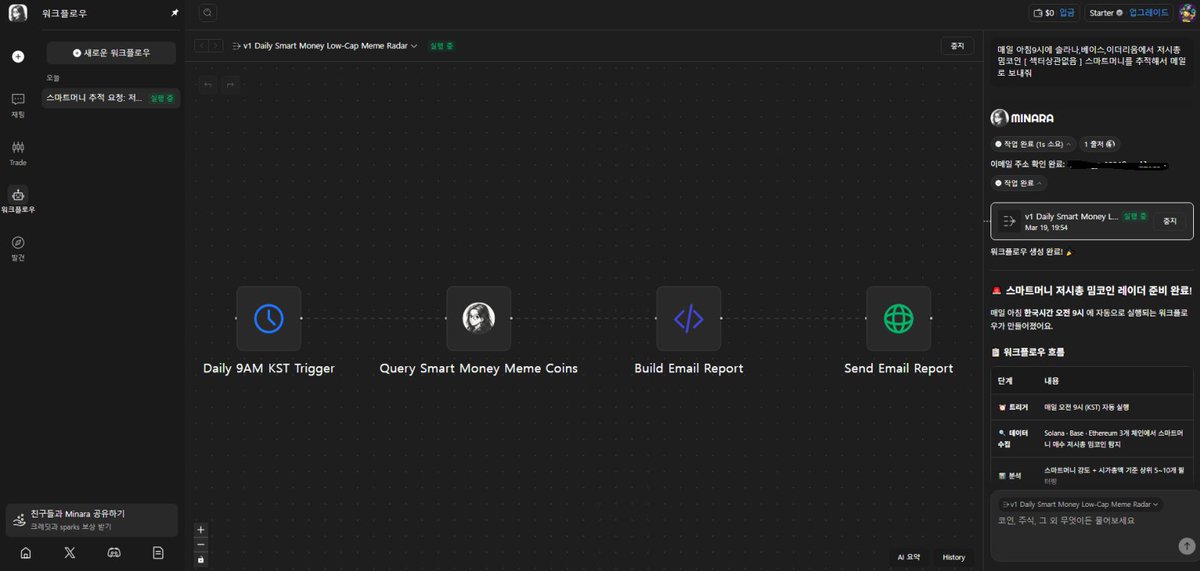This screenshot has height=571, width=1200.
Task: Click 새로운 워크플로우 button
Action: click(x=111, y=52)
